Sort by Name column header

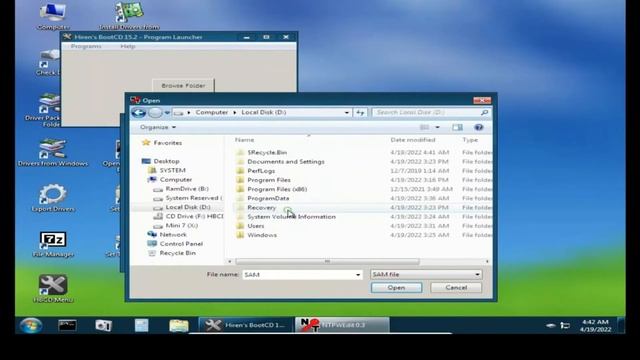pyautogui.click(x=244, y=140)
